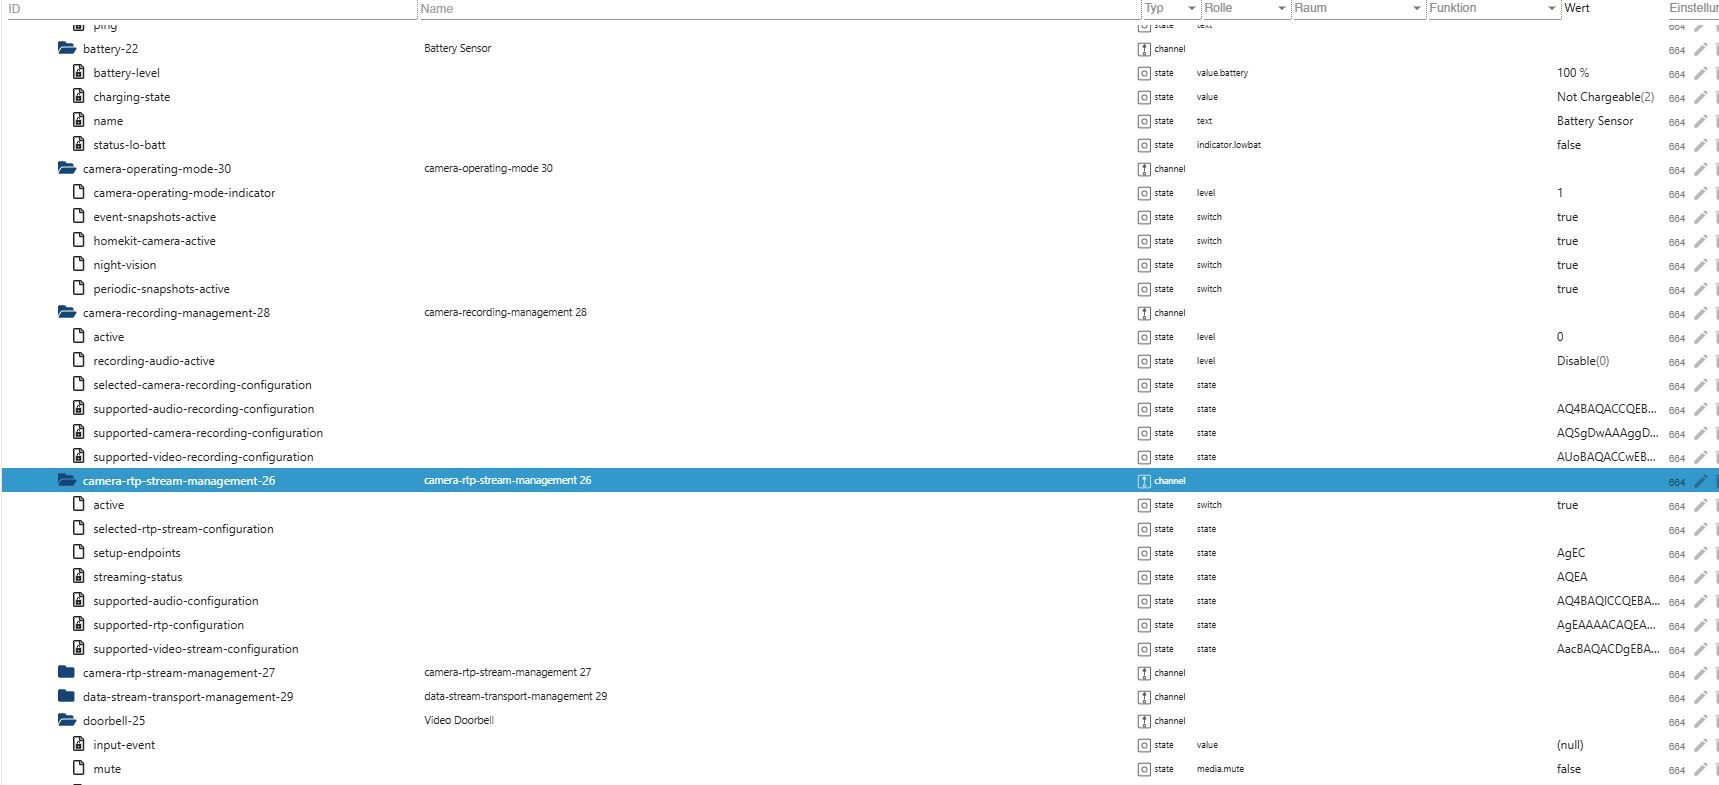Click pencil icon for camera-rtp-stream-management-27

[1700, 673]
